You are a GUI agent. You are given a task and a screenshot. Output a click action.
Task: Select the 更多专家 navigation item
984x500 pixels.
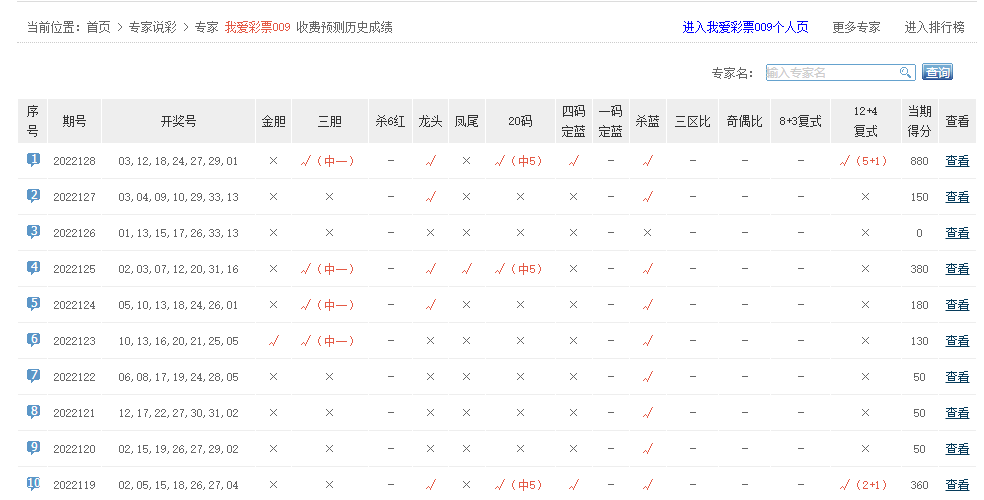[856, 27]
